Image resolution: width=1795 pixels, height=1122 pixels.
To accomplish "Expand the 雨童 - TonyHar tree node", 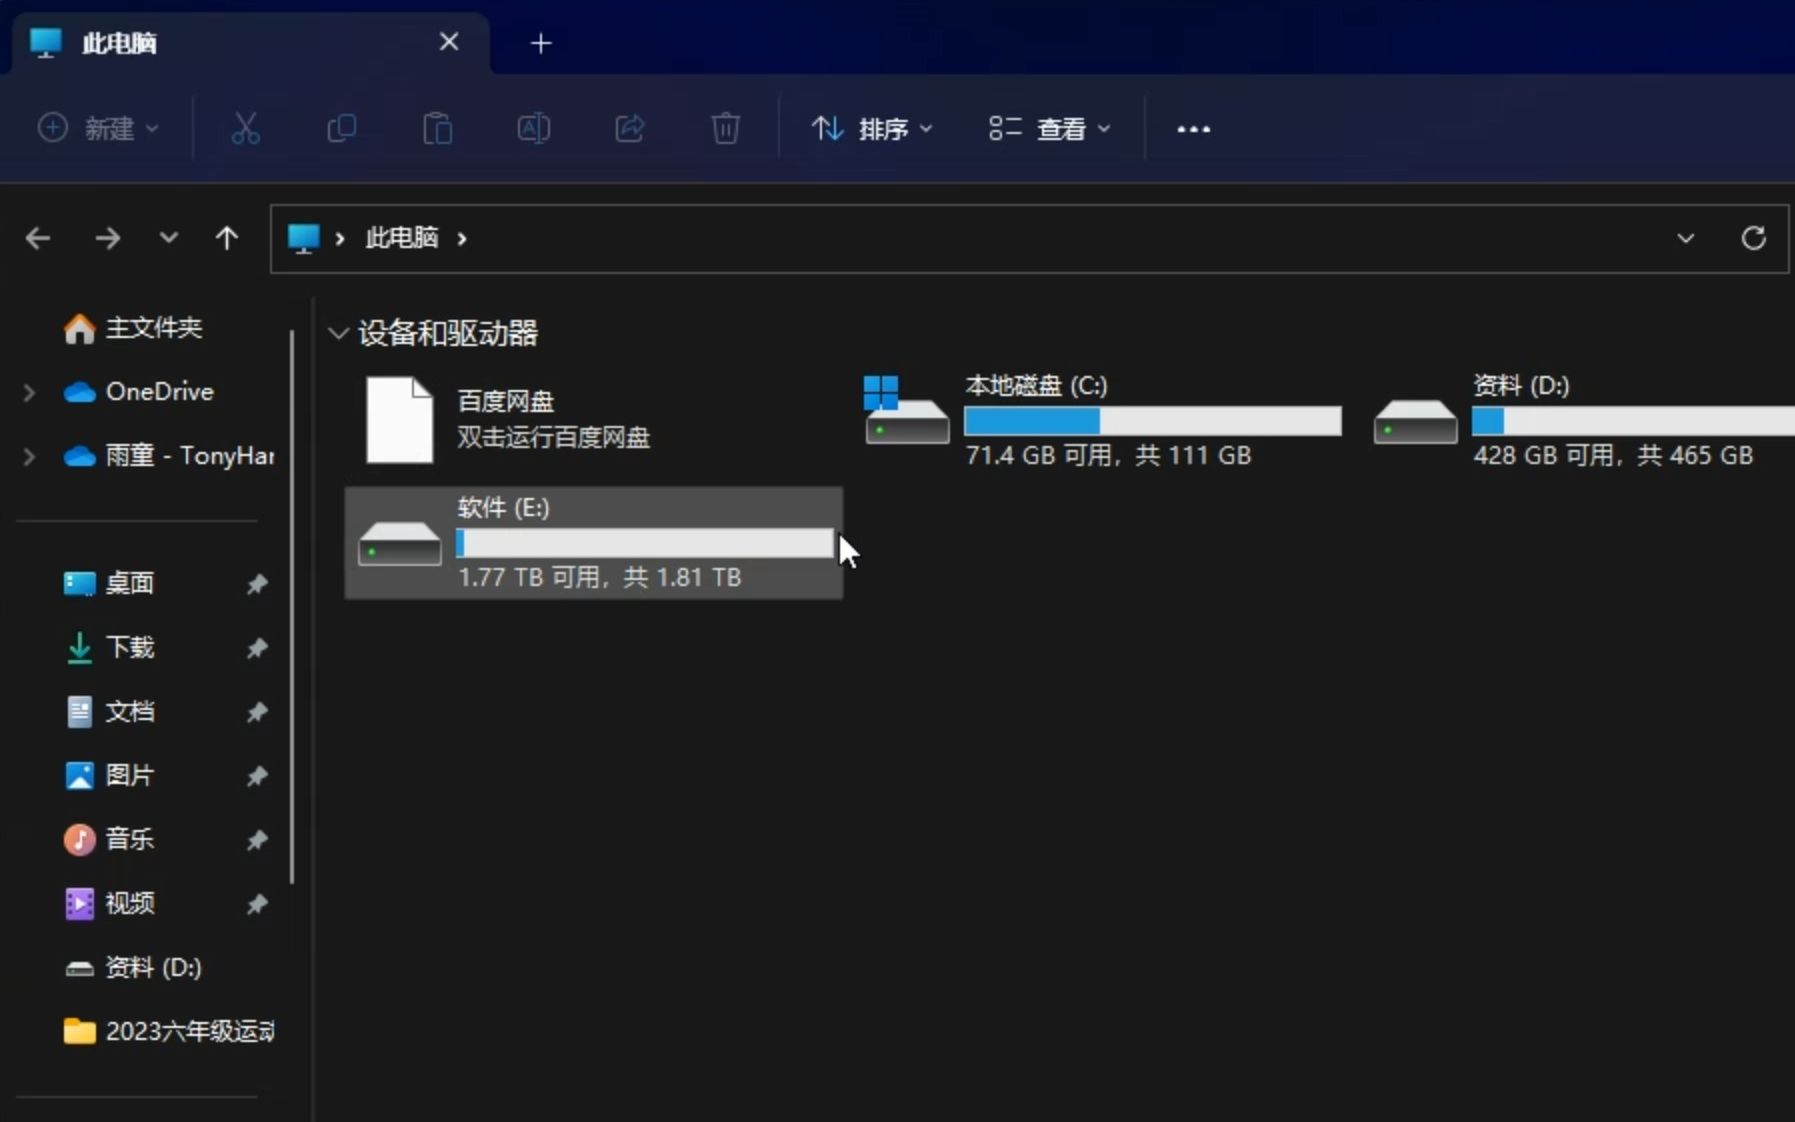I will [29, 456].
